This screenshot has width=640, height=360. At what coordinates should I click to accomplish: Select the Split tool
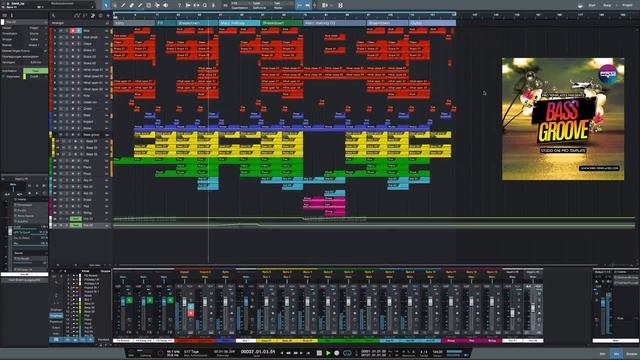[x=123, y=5]
